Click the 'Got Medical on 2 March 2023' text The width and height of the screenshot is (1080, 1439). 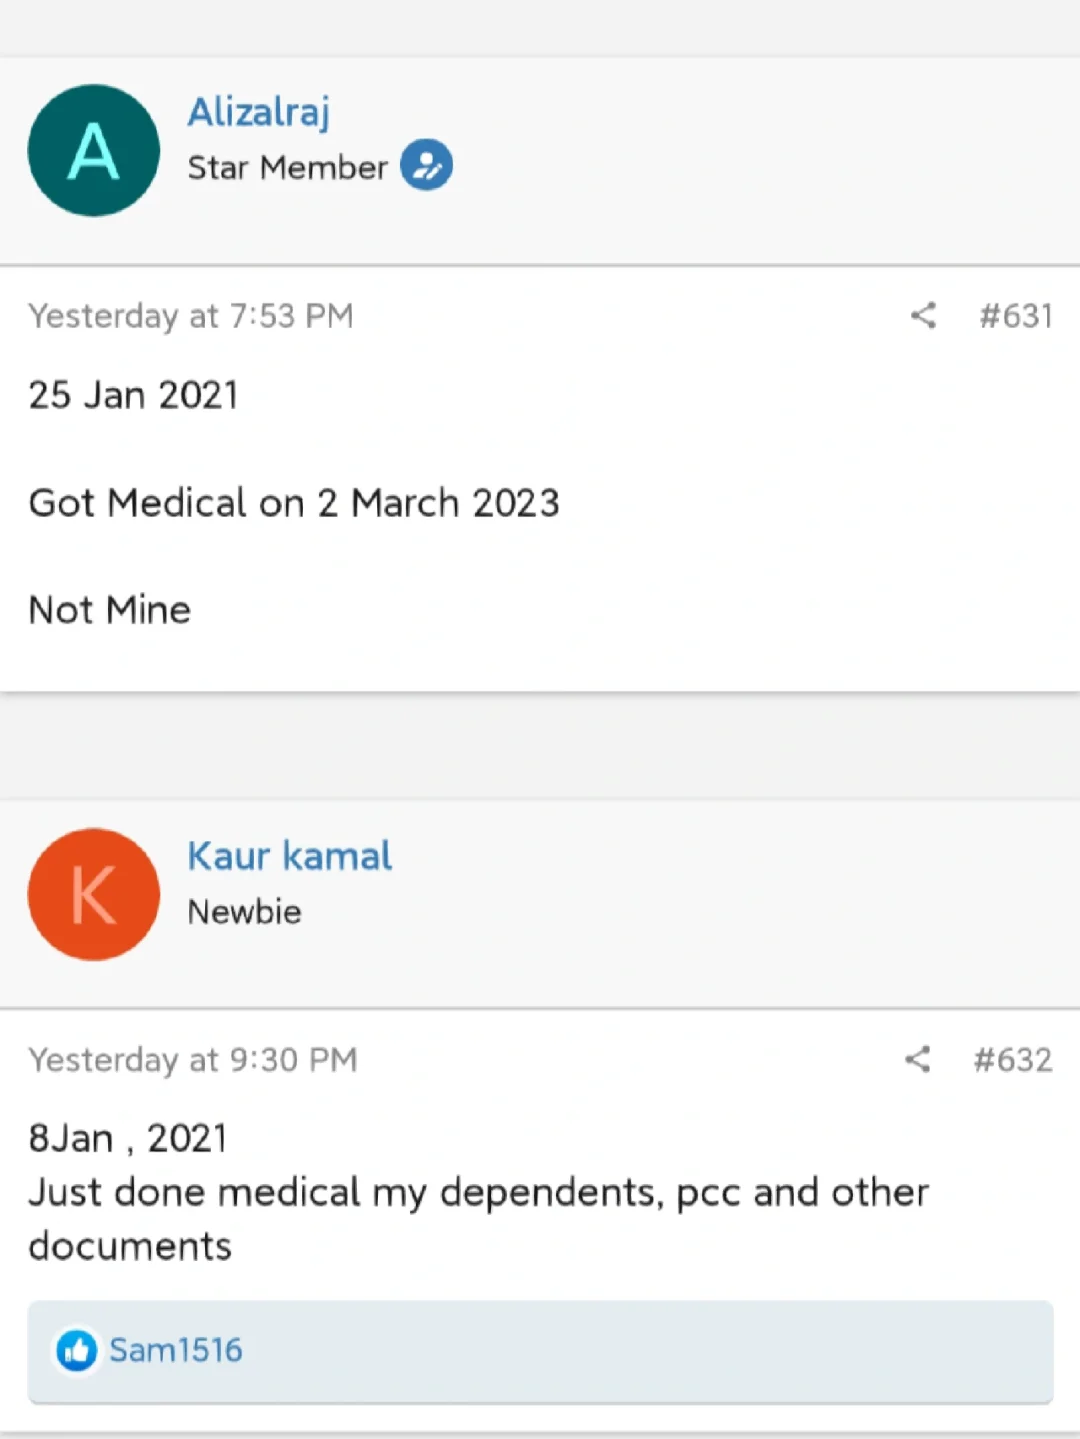coord(294,502)
